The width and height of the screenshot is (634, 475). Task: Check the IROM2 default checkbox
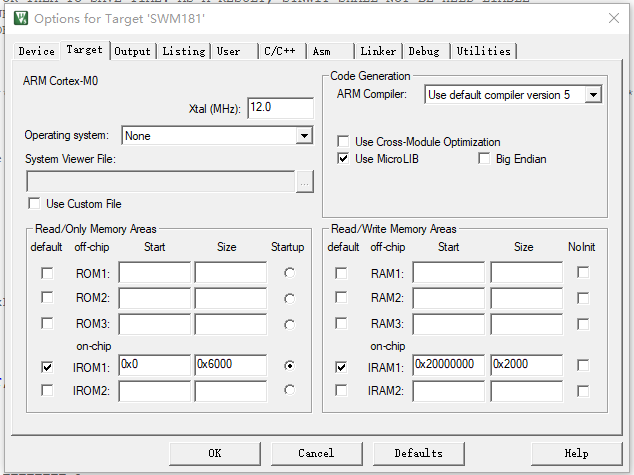(47, 391)
